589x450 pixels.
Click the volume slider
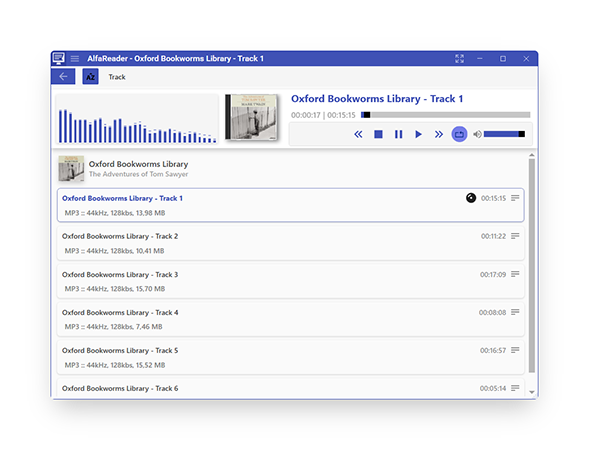pyautogui.click(x=504, y=134)
